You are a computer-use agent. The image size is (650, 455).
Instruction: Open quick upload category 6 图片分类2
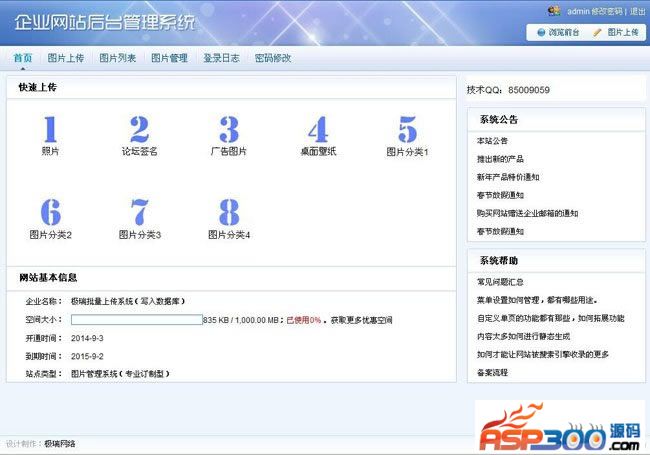51,219
